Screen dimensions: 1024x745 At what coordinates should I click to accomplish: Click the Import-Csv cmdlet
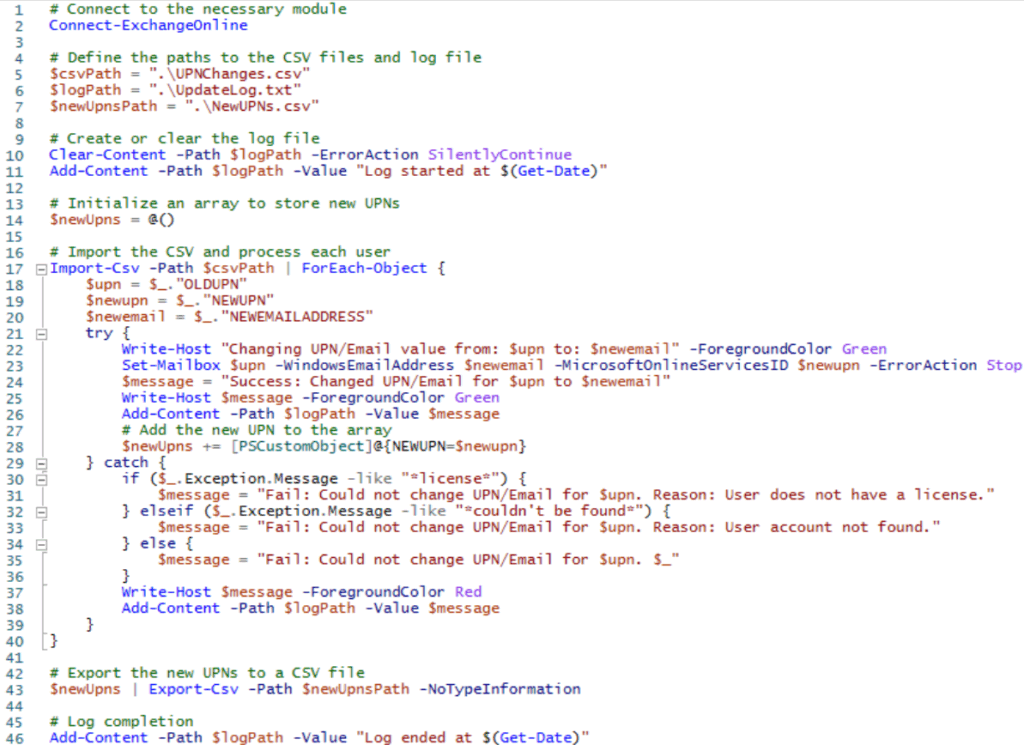tap(95, 268)
